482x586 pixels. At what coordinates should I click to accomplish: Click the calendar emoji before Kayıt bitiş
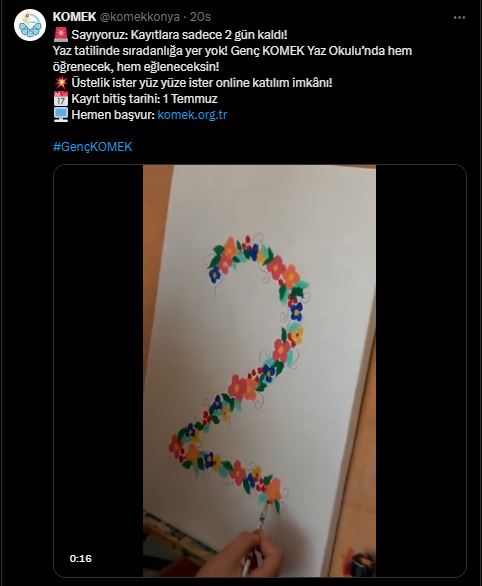click(x=61, y=99)
